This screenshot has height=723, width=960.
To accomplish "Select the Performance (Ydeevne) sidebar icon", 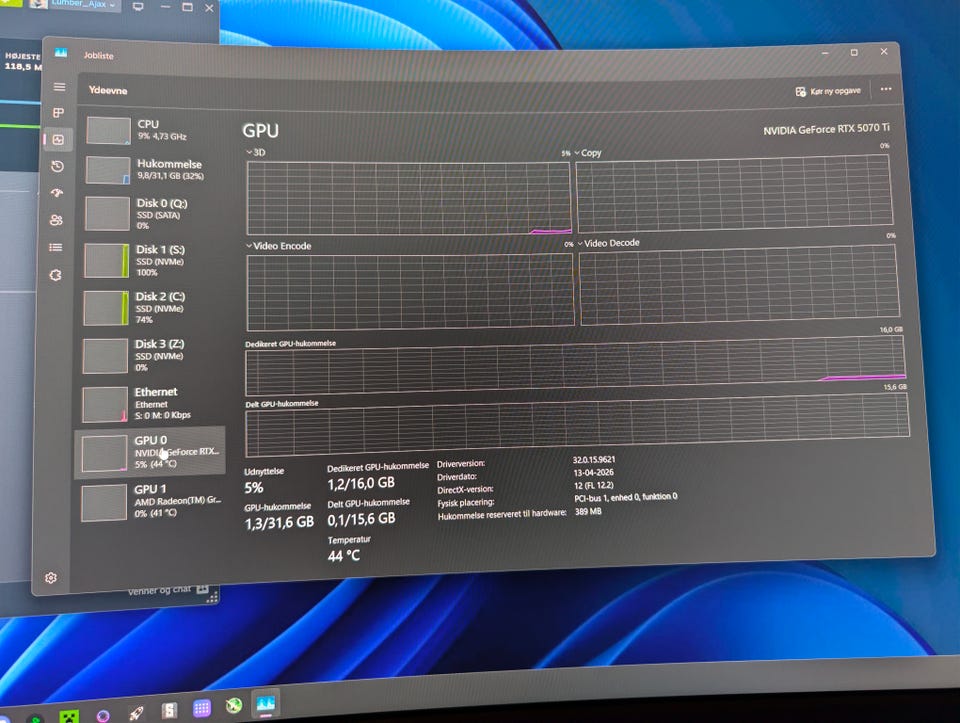I will 59,140.
